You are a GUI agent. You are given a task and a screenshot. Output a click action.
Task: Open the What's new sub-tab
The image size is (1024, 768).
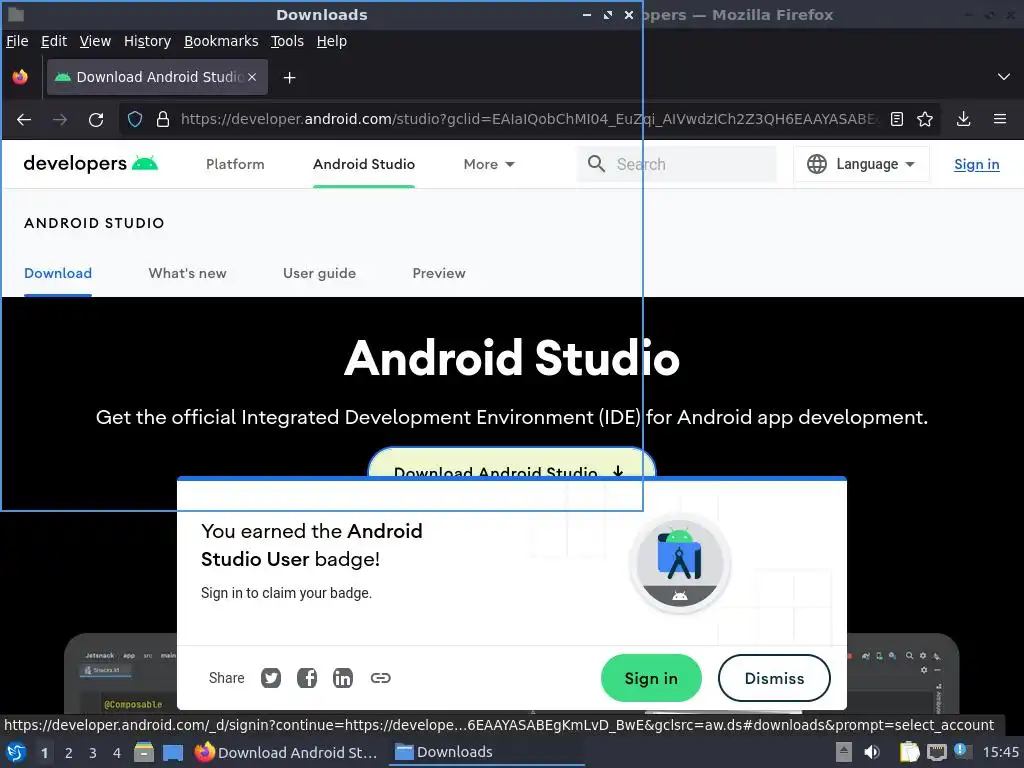[x=187, y=273]
